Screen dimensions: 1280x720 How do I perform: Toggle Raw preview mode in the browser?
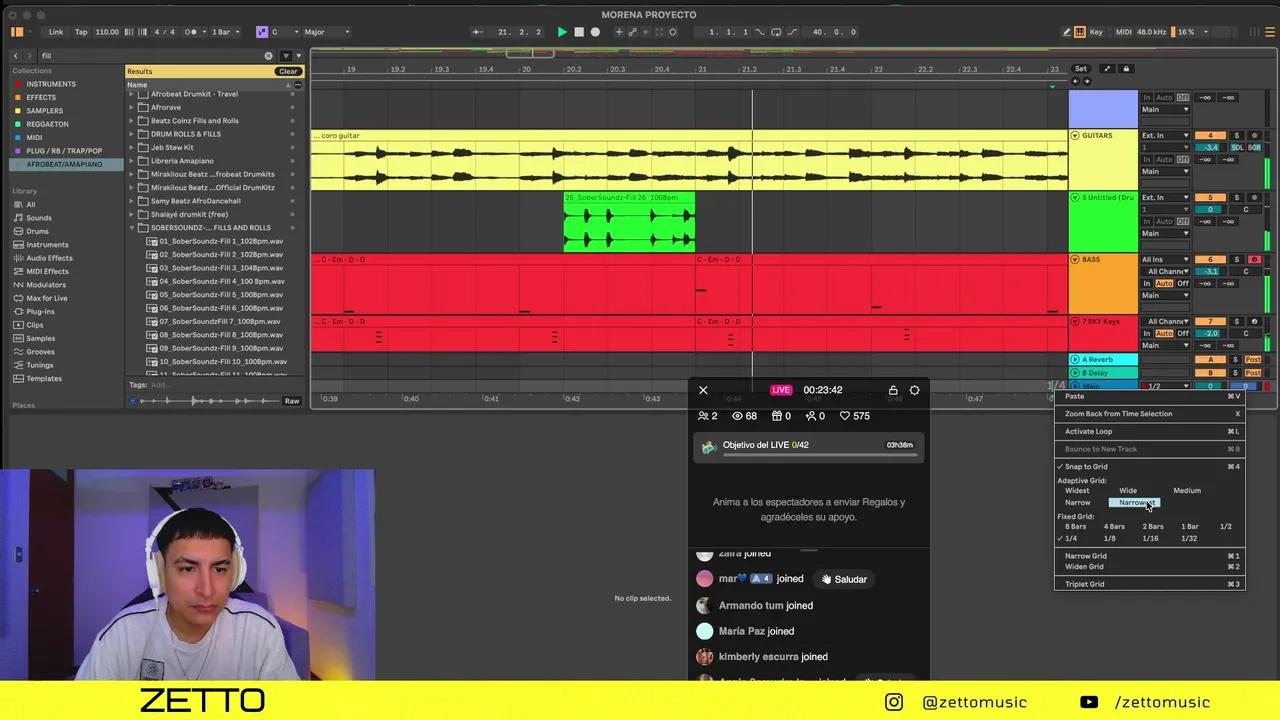[x=292, y=400]
